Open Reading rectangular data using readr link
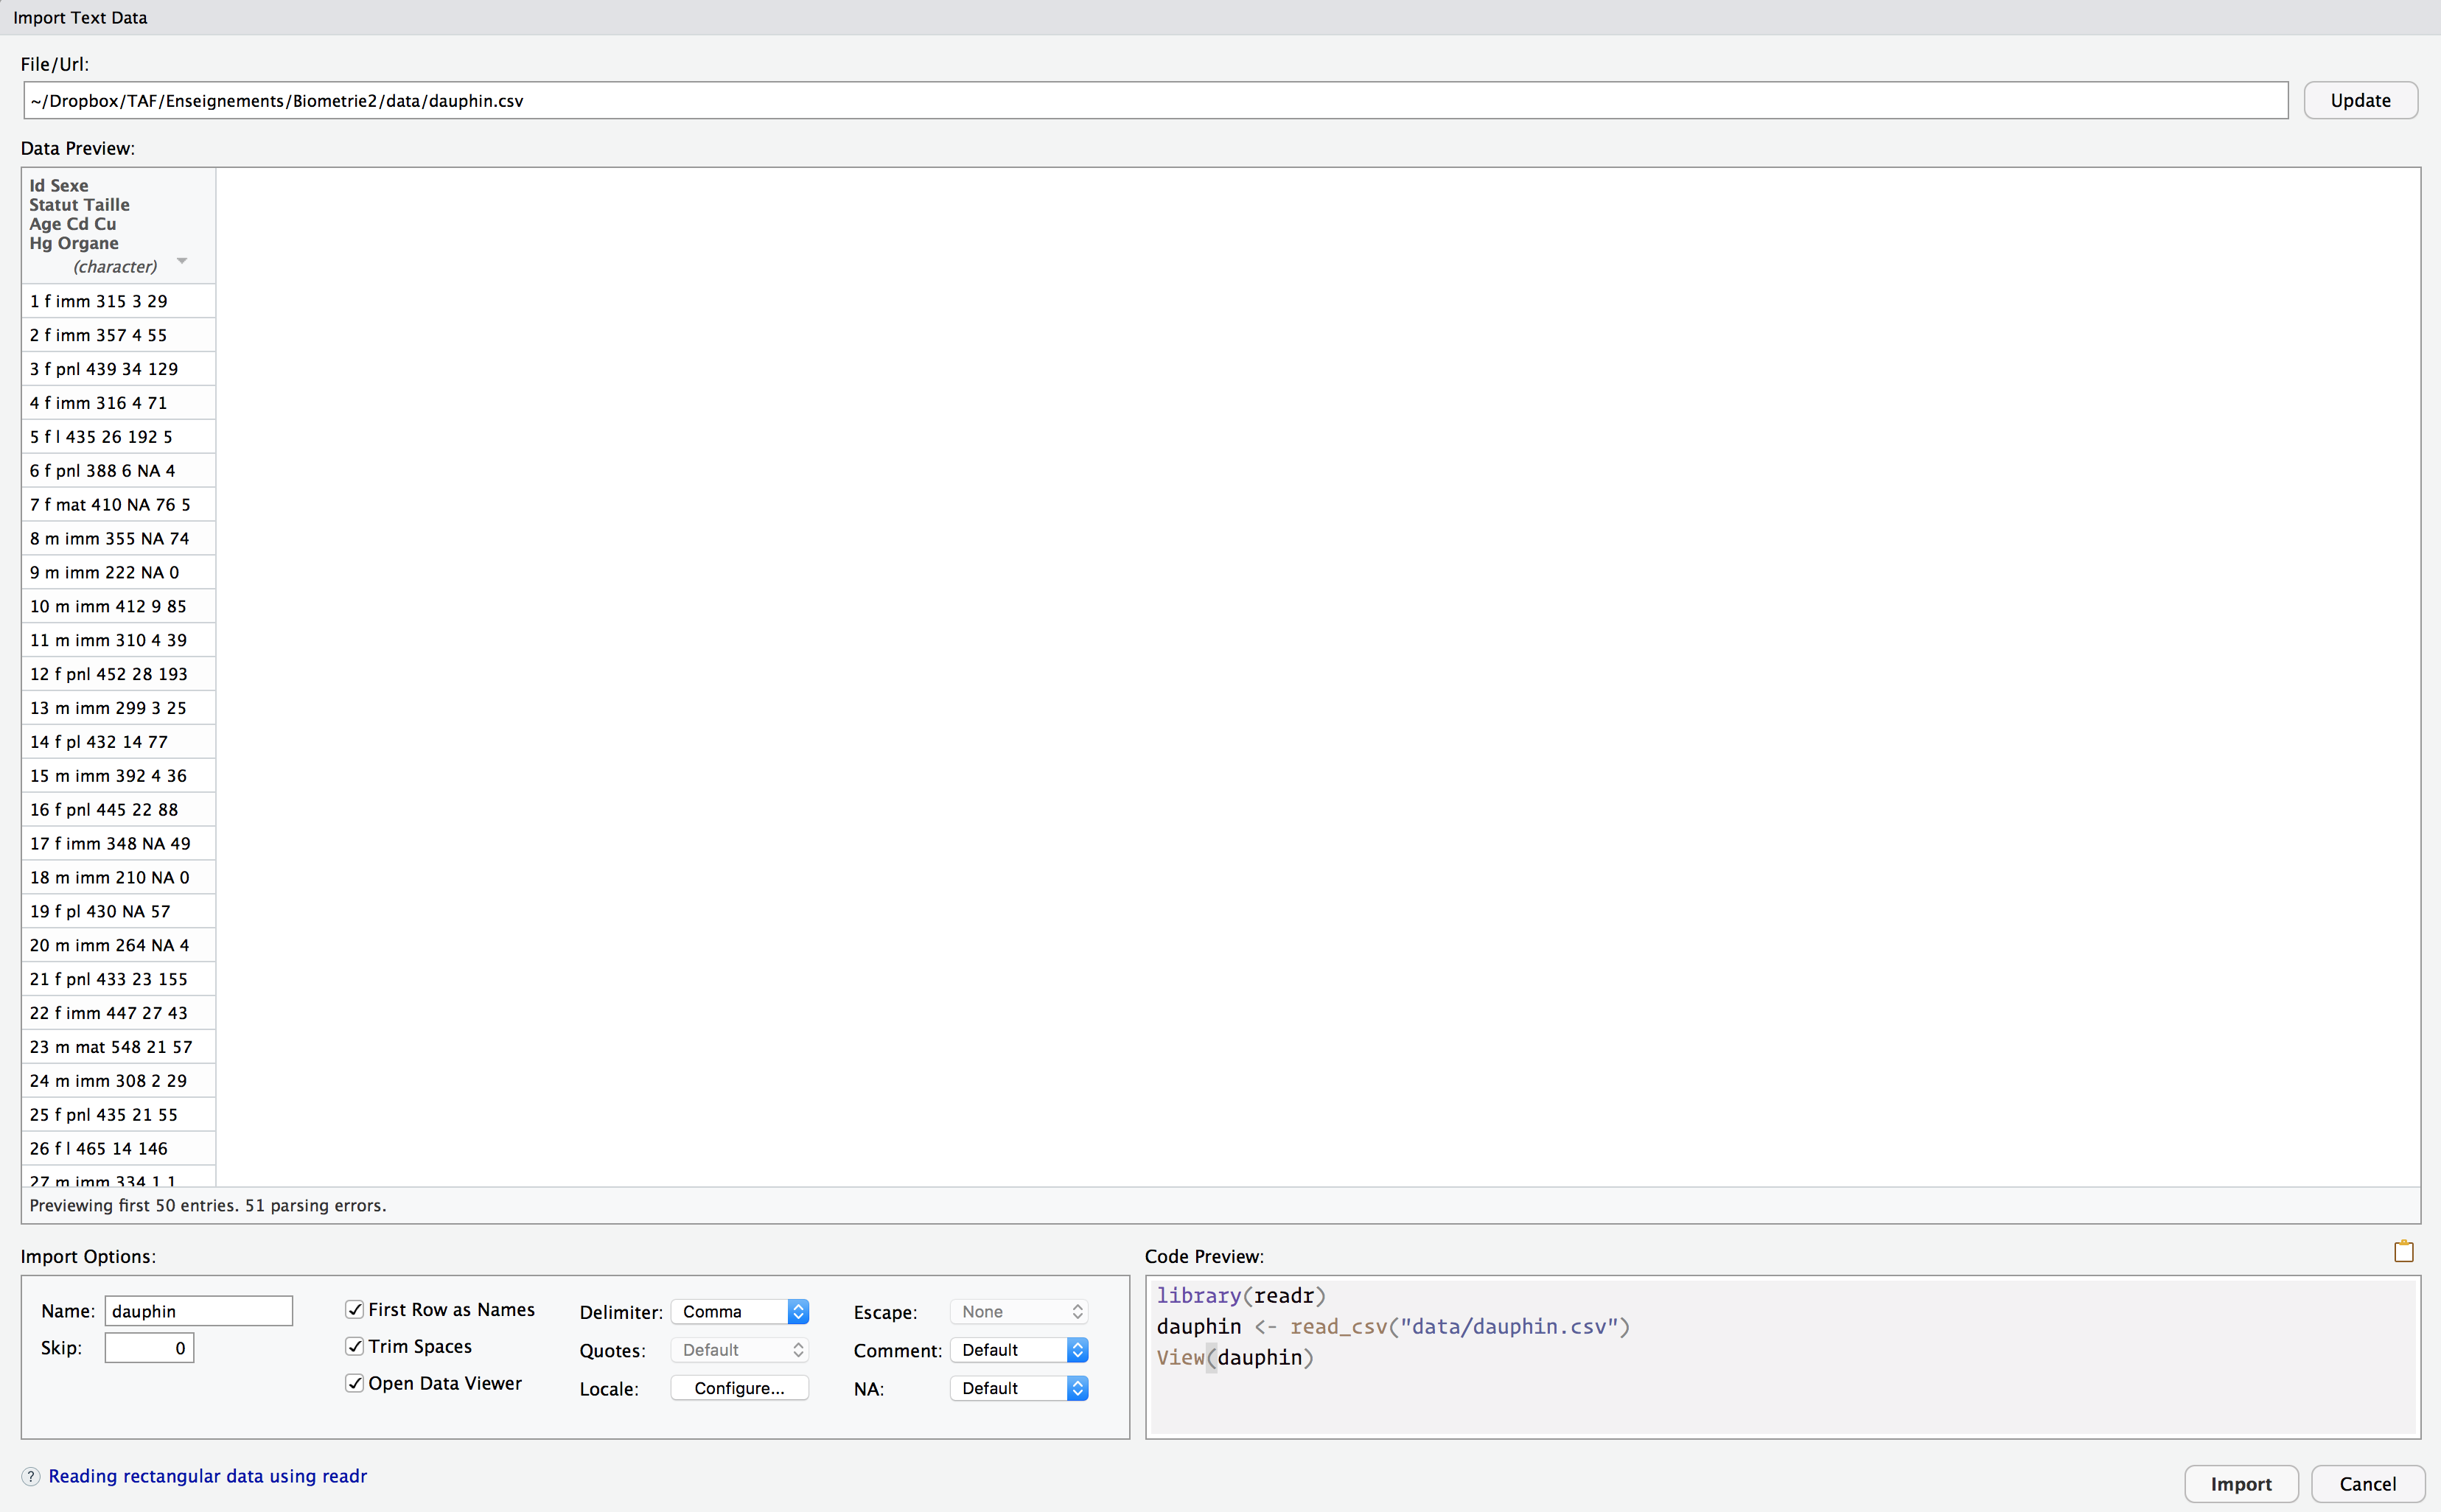This screenshot has height=1512, width=2441. [208, 1476]
